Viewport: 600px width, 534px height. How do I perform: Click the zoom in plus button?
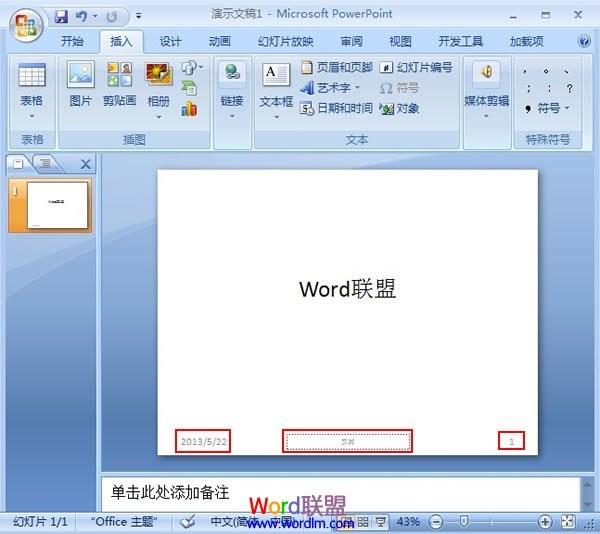coord(545,522)
